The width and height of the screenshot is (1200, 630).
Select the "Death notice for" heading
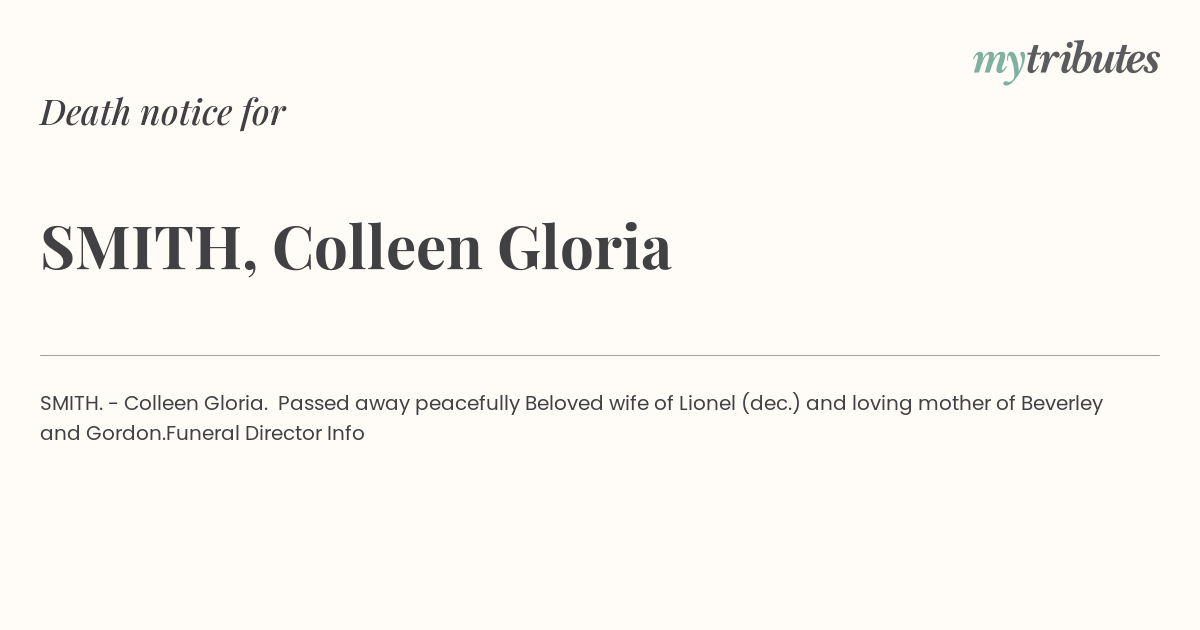(163, 112)
